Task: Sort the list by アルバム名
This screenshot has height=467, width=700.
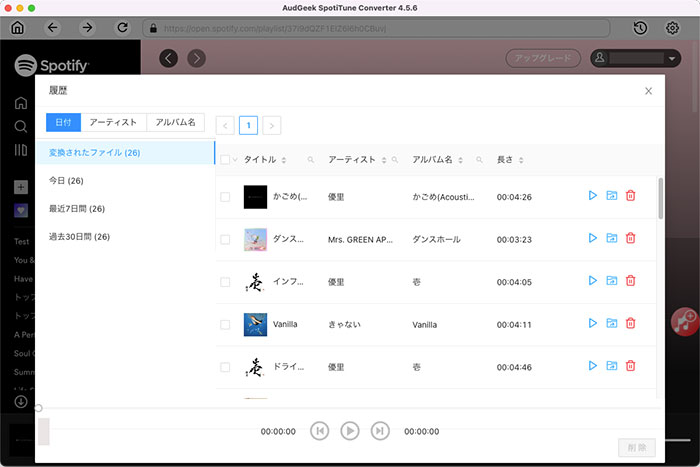Action: tap(460, 160)
